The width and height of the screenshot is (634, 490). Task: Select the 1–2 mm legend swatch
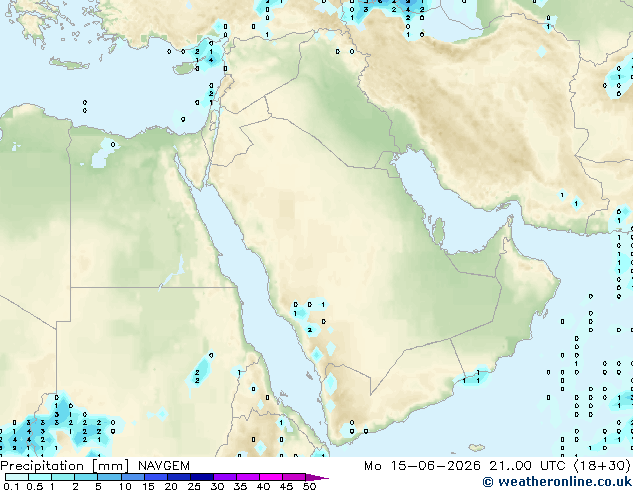(x=63, y=477)
